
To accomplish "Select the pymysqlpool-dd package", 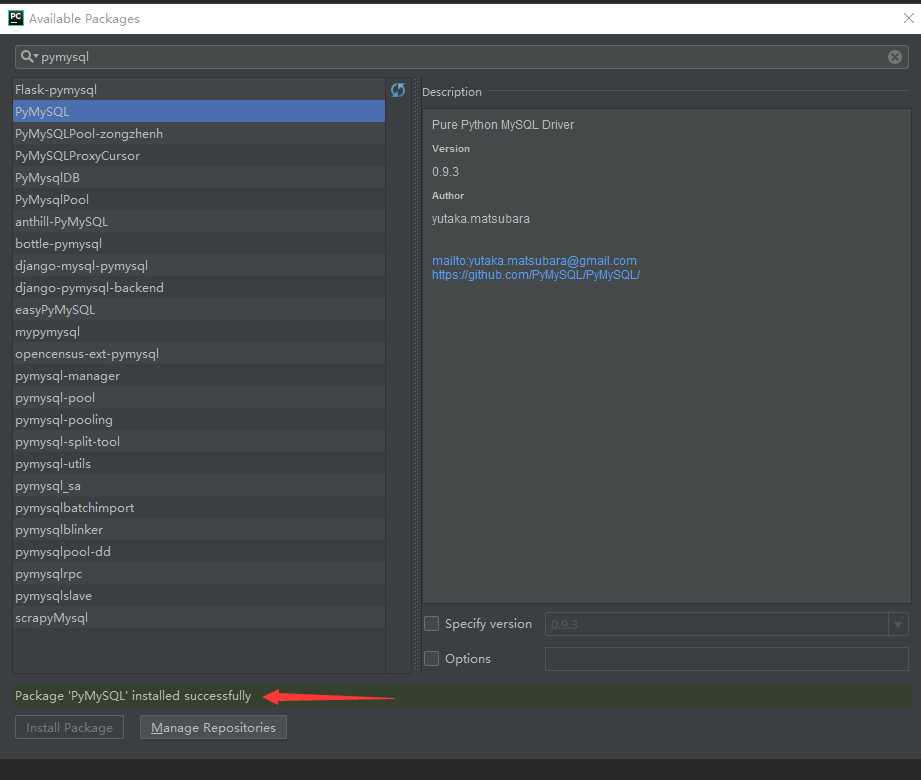I will point(199,552).
